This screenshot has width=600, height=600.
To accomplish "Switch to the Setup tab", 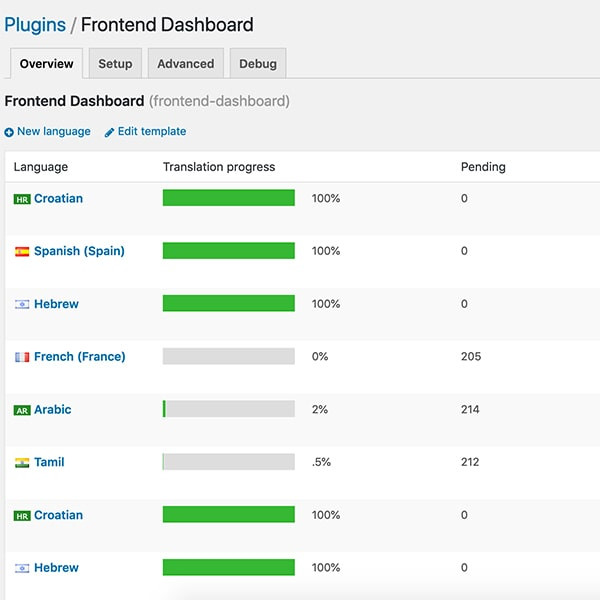I will pos(115,63).
